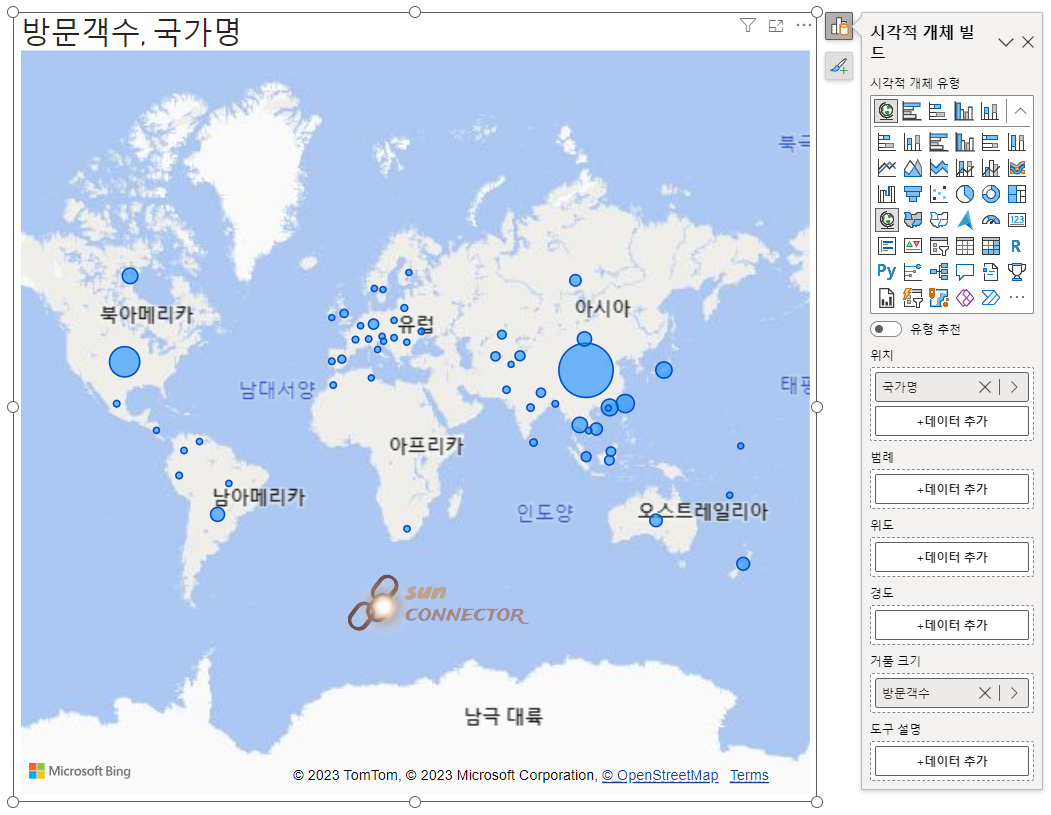Add data to the 도구 설명 well
Viewport: 1051px width, 815px height.
[x=952, y=761]
